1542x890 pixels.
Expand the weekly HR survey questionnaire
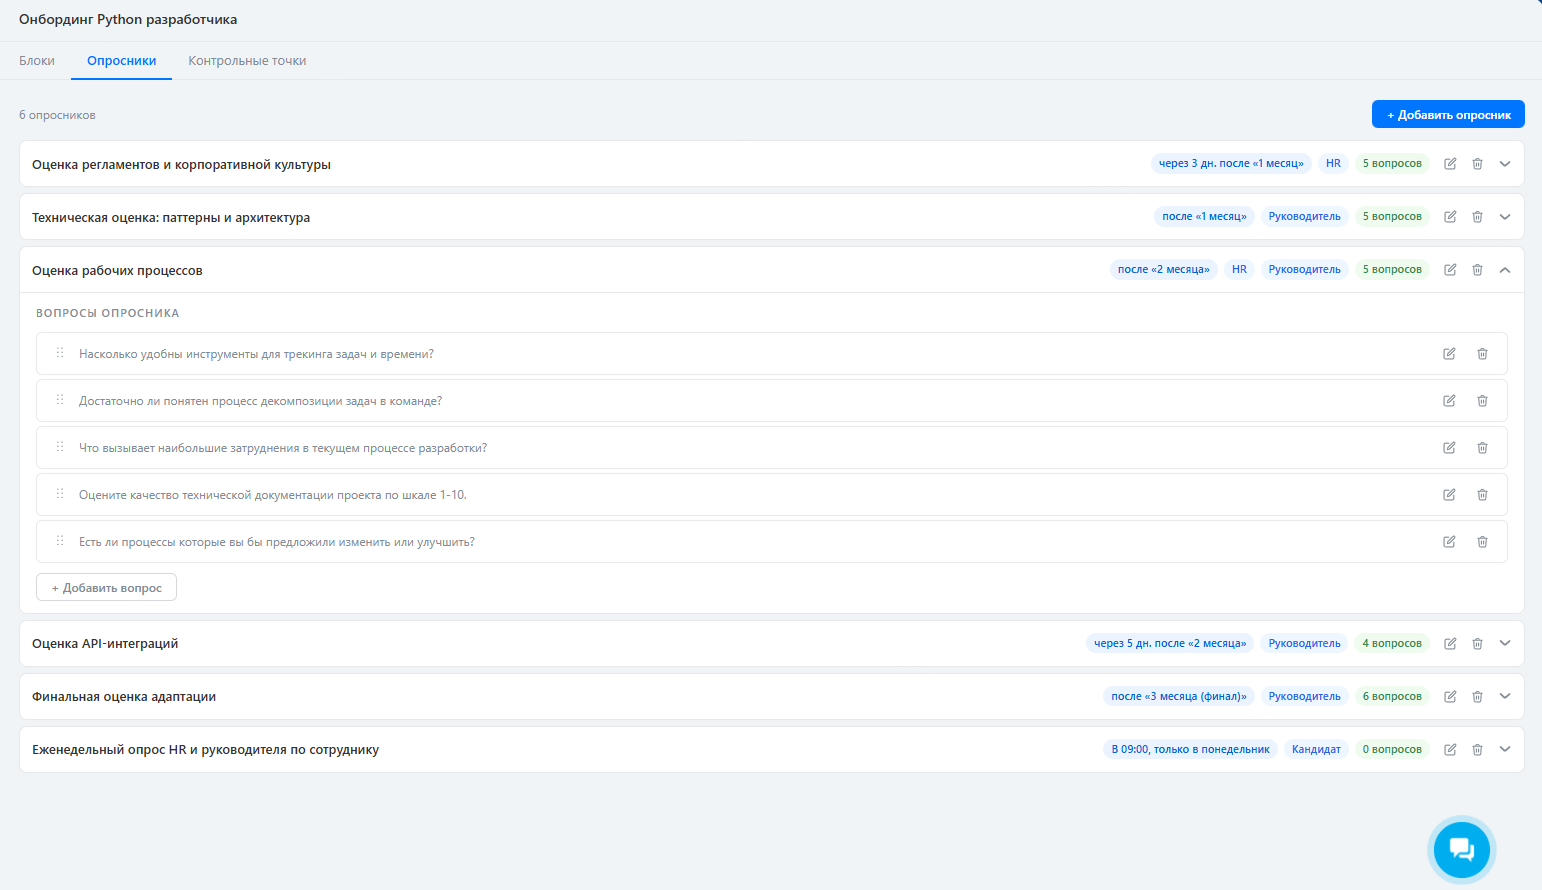pyautogui.click(x=1505, y=750)
